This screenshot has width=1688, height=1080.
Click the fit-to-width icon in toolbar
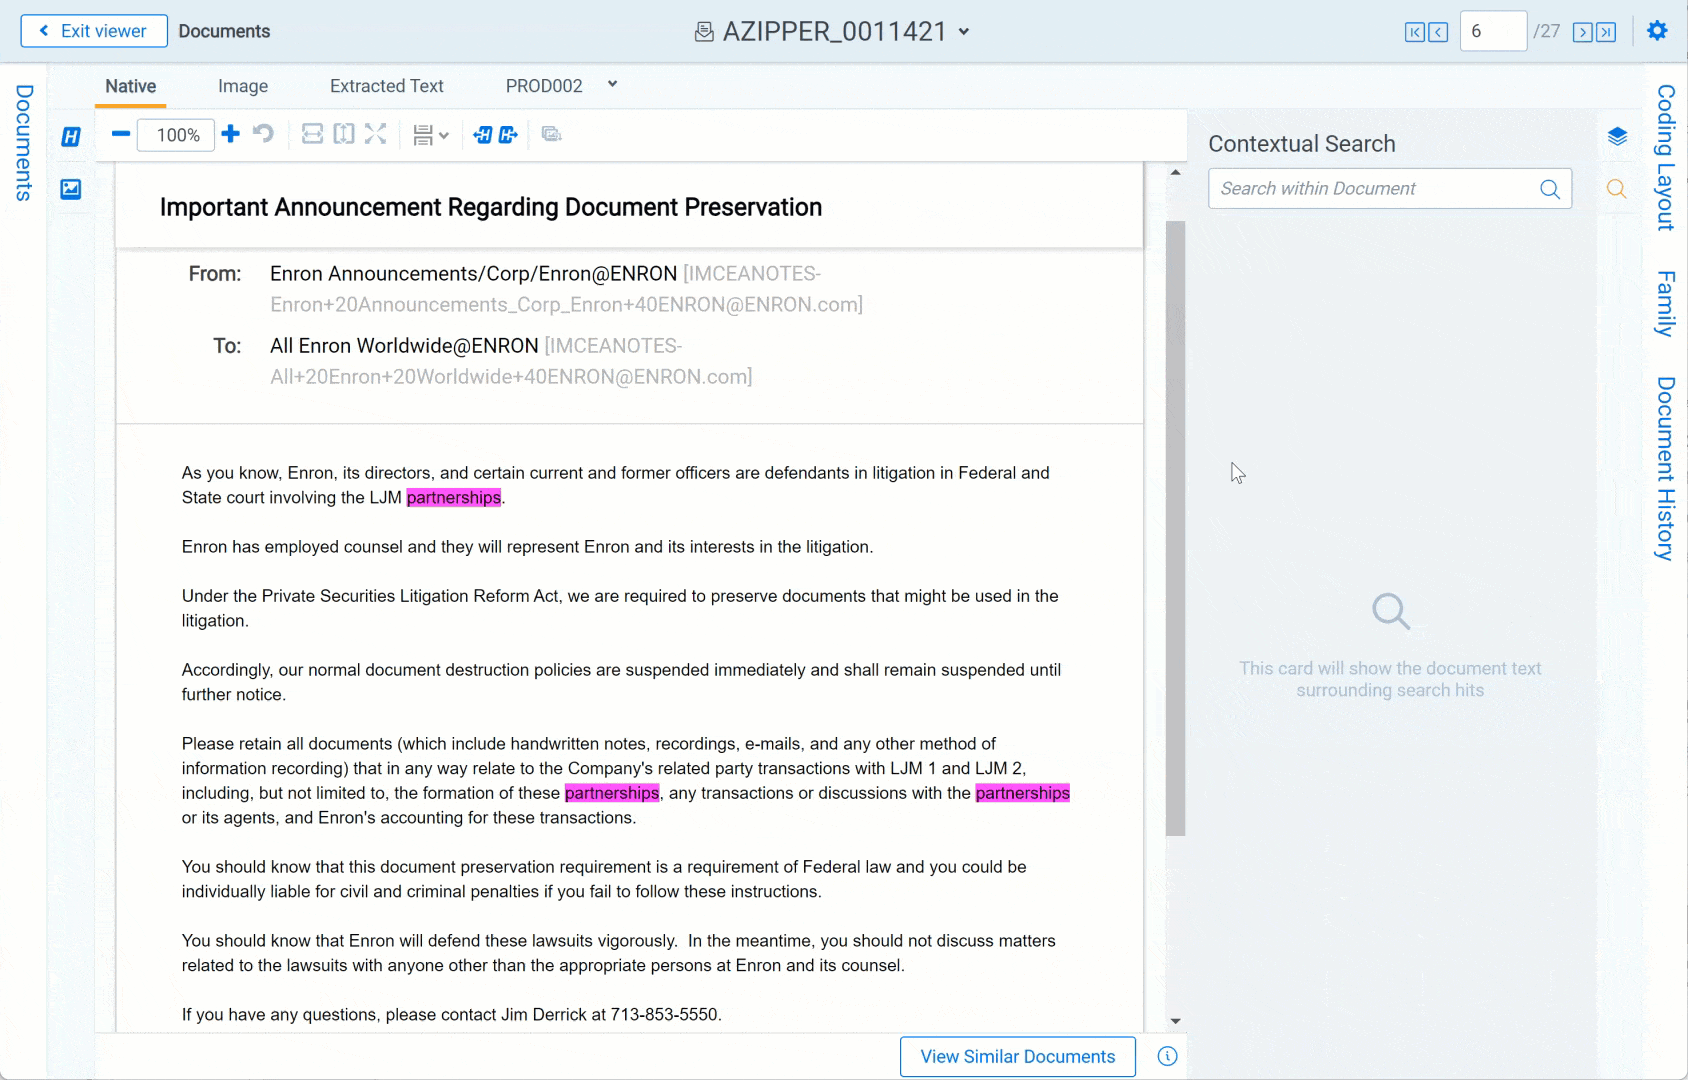coord(312,134)
